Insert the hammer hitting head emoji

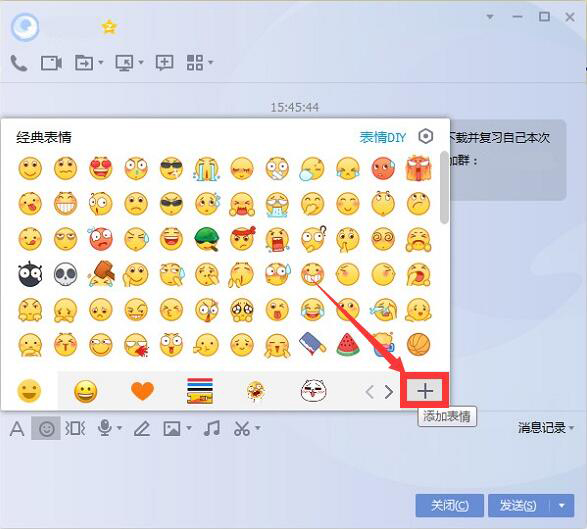click(101, 274)
